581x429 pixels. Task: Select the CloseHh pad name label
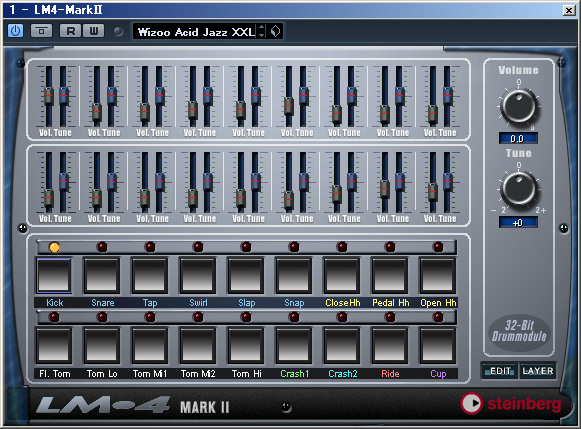pyautogui.click(x=343, y=303)
